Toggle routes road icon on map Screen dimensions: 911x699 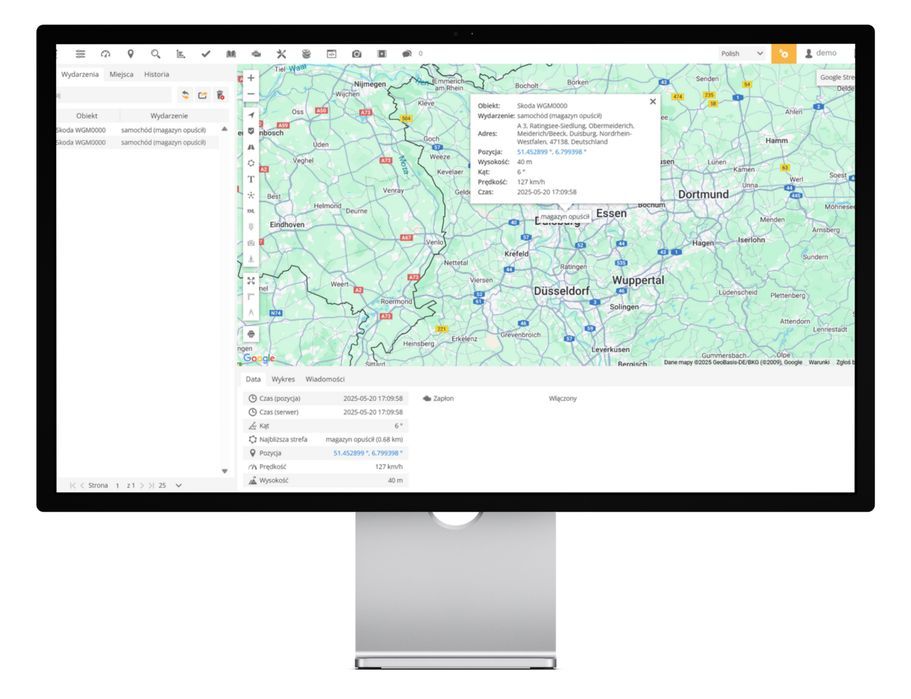point(251,148)
